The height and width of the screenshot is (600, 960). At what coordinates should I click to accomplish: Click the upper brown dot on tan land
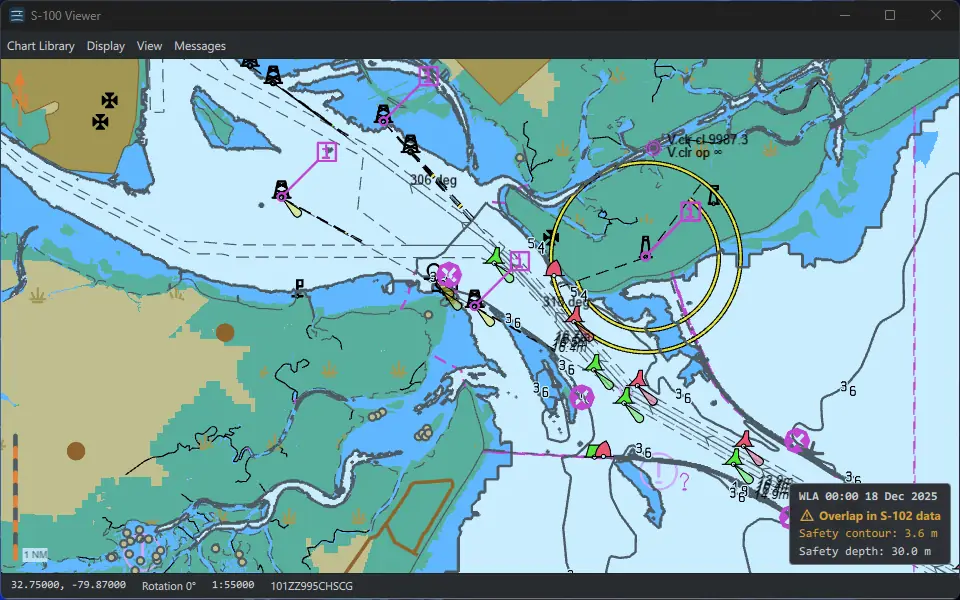tap(225, 332)
